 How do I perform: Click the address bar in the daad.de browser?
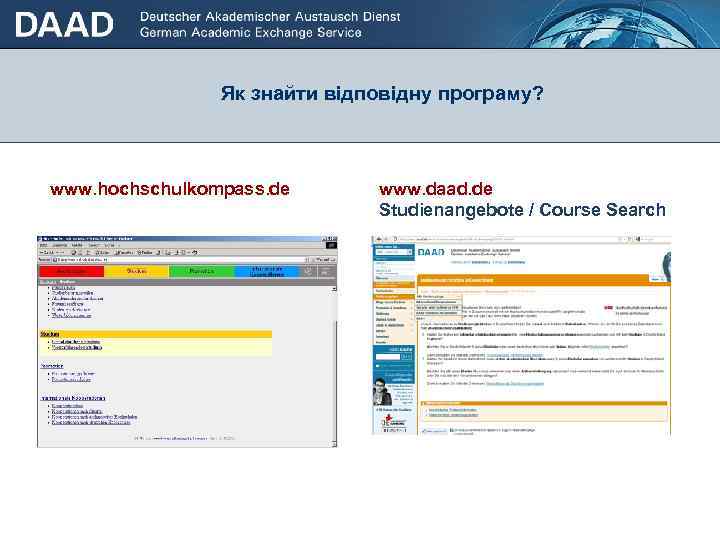(510, 239)
